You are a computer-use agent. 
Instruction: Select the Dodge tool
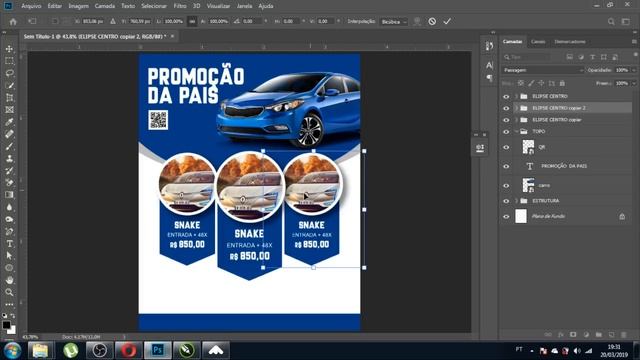point(9,219)
